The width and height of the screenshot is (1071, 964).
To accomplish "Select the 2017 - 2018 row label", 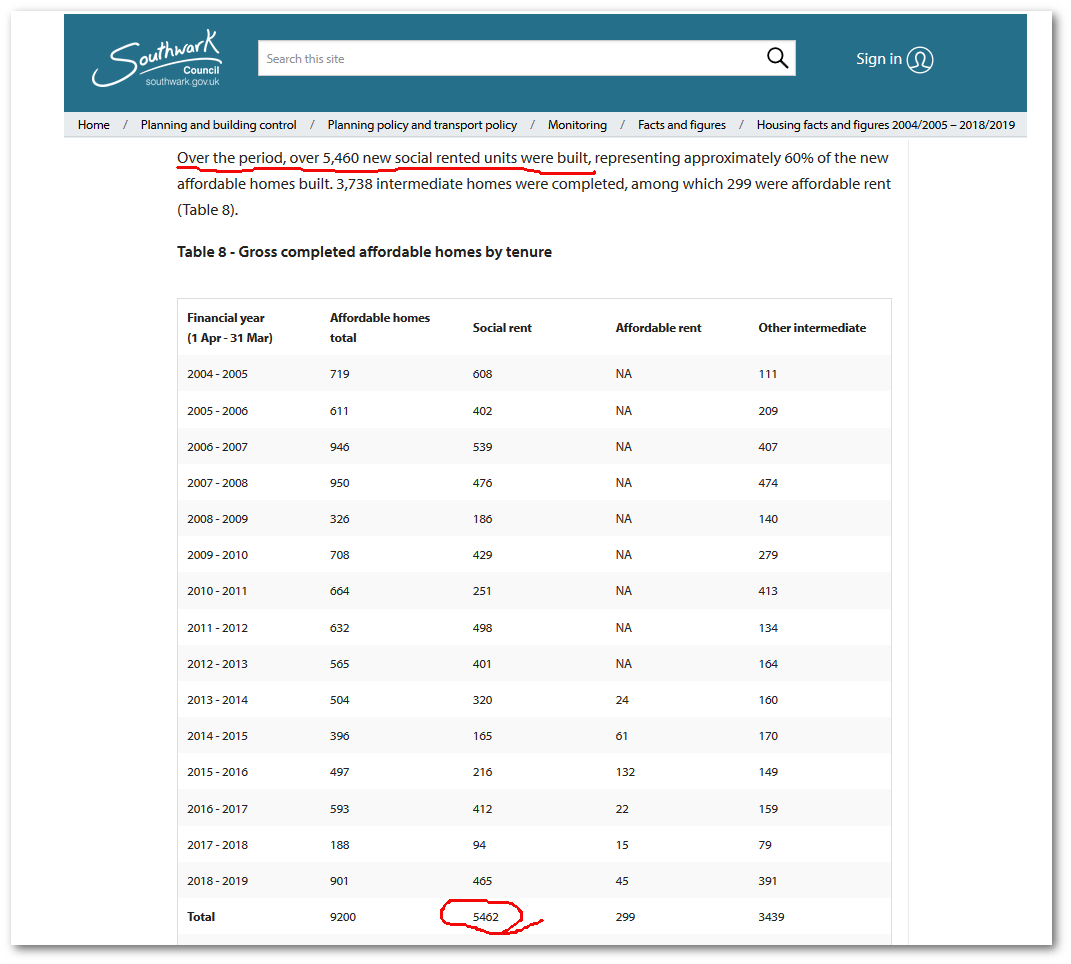I will pos(217,845).
